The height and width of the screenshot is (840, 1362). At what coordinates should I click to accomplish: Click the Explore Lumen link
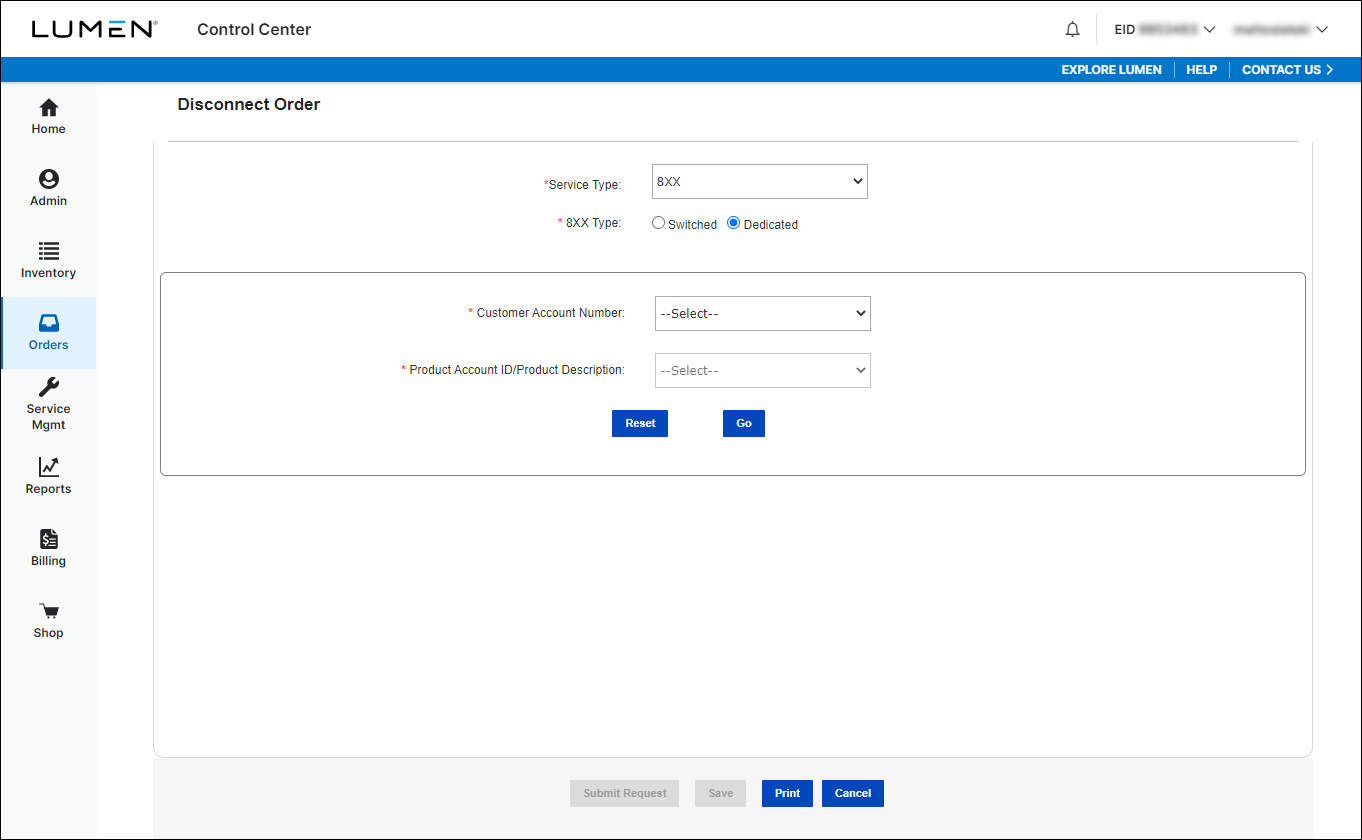click(1112, 70)
